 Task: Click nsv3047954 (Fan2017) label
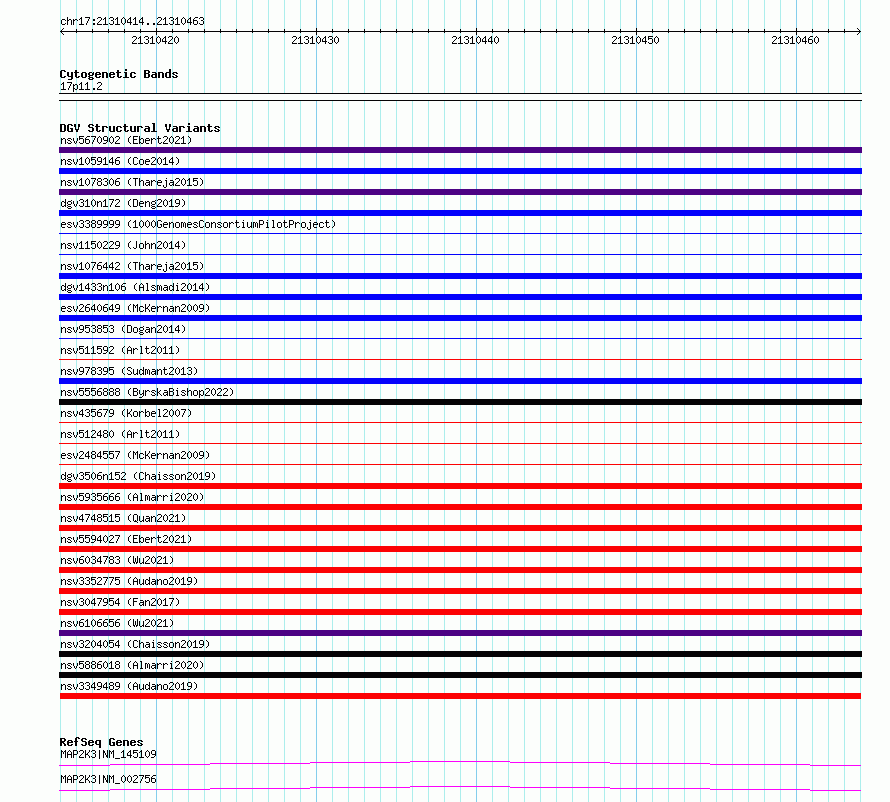pyautogui.click(x=120, y=602)
